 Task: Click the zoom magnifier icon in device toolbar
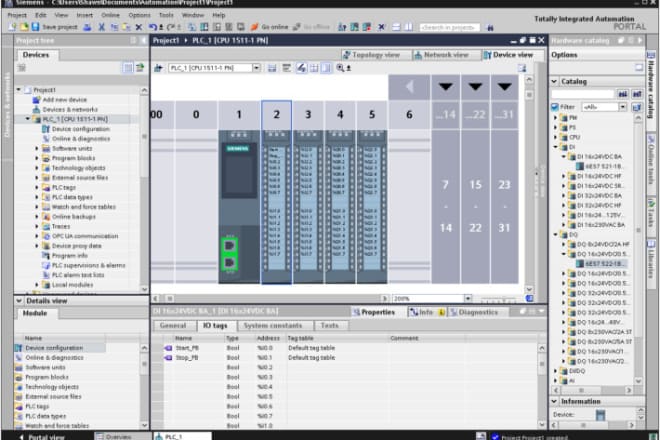click(x=340, y=68)
